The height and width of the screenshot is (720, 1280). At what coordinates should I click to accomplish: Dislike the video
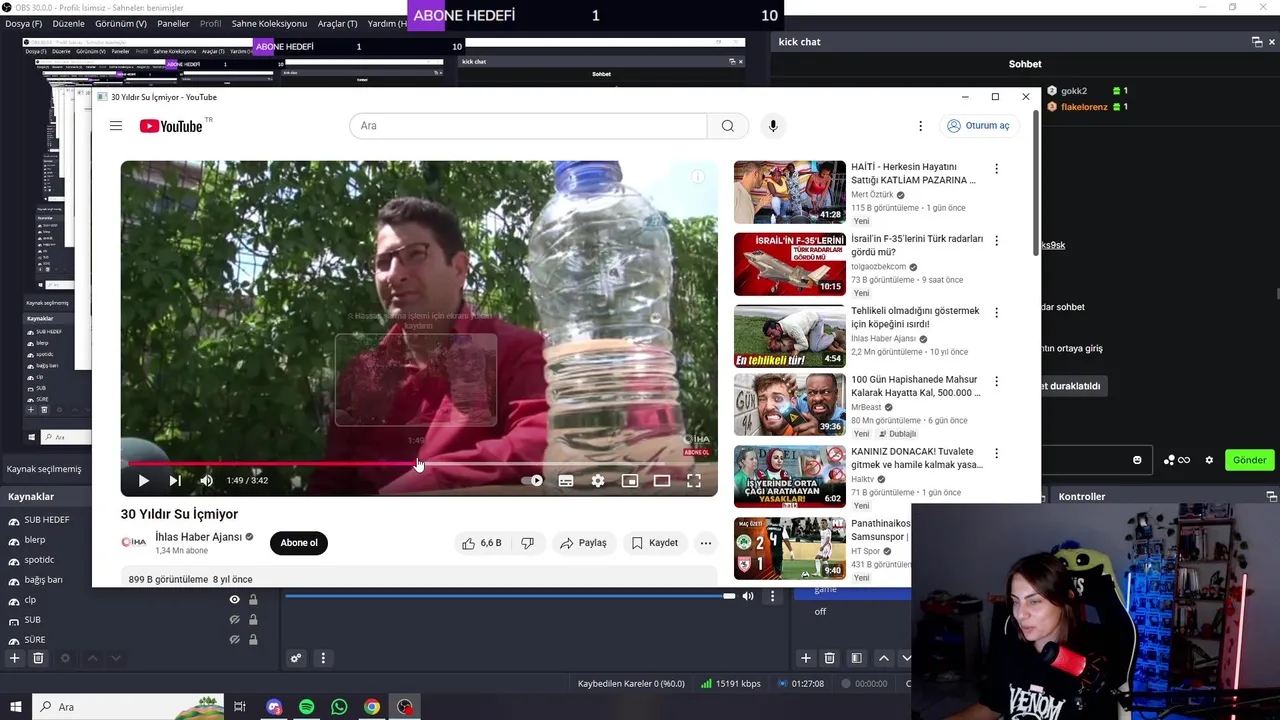click(x=527, y=543)
